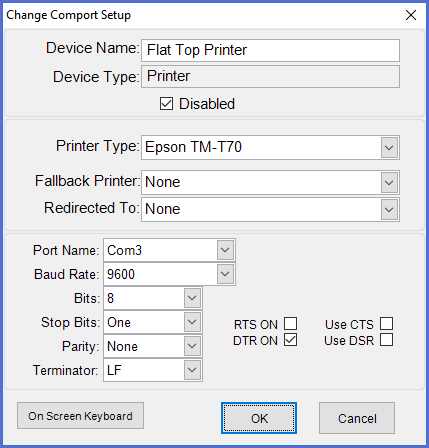Enable the RTS ON checkbox
429x448 pixels.
[x=290, y=324]
